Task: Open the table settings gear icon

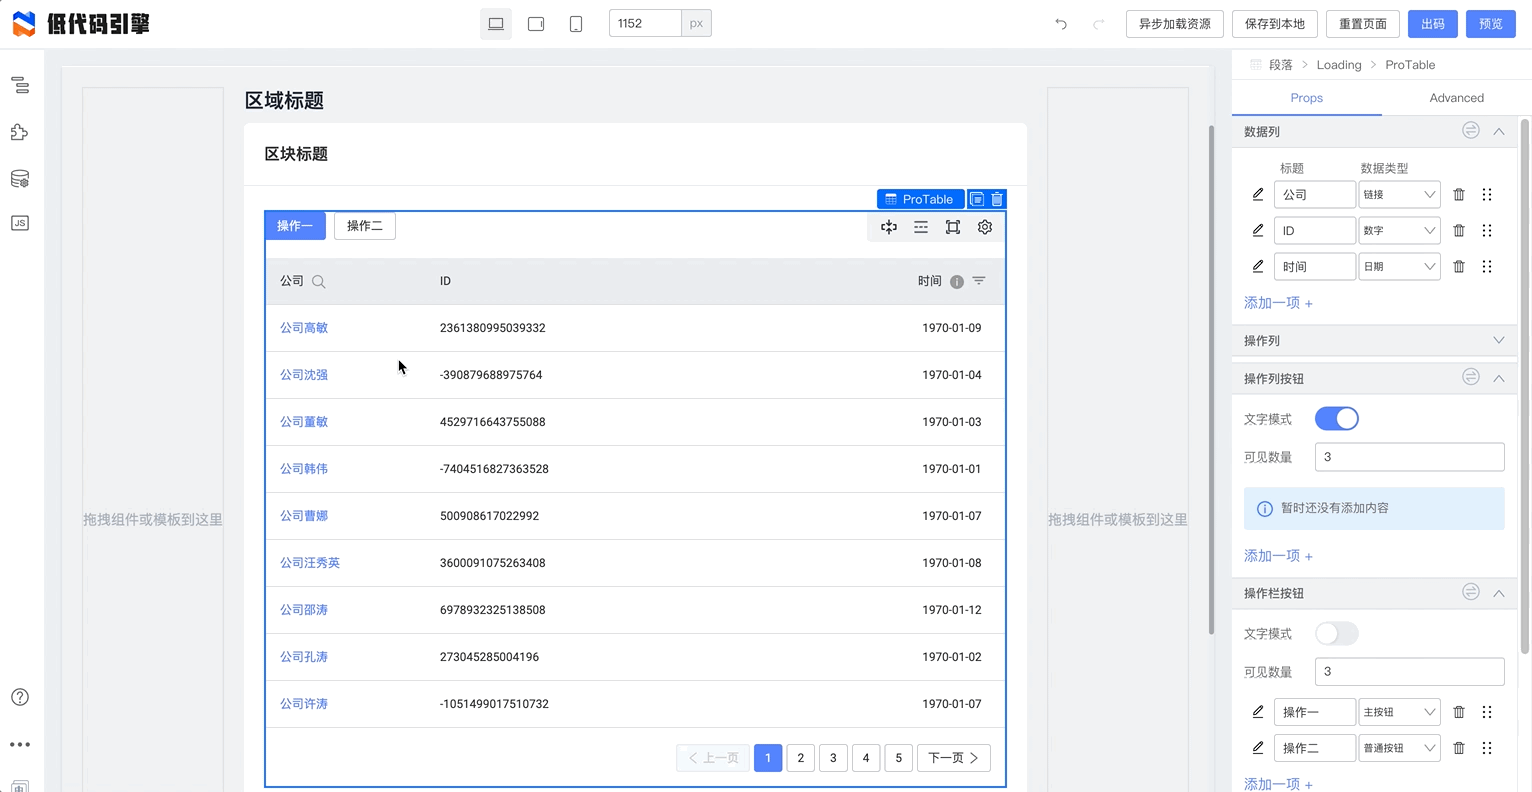Action: point(985,227)
